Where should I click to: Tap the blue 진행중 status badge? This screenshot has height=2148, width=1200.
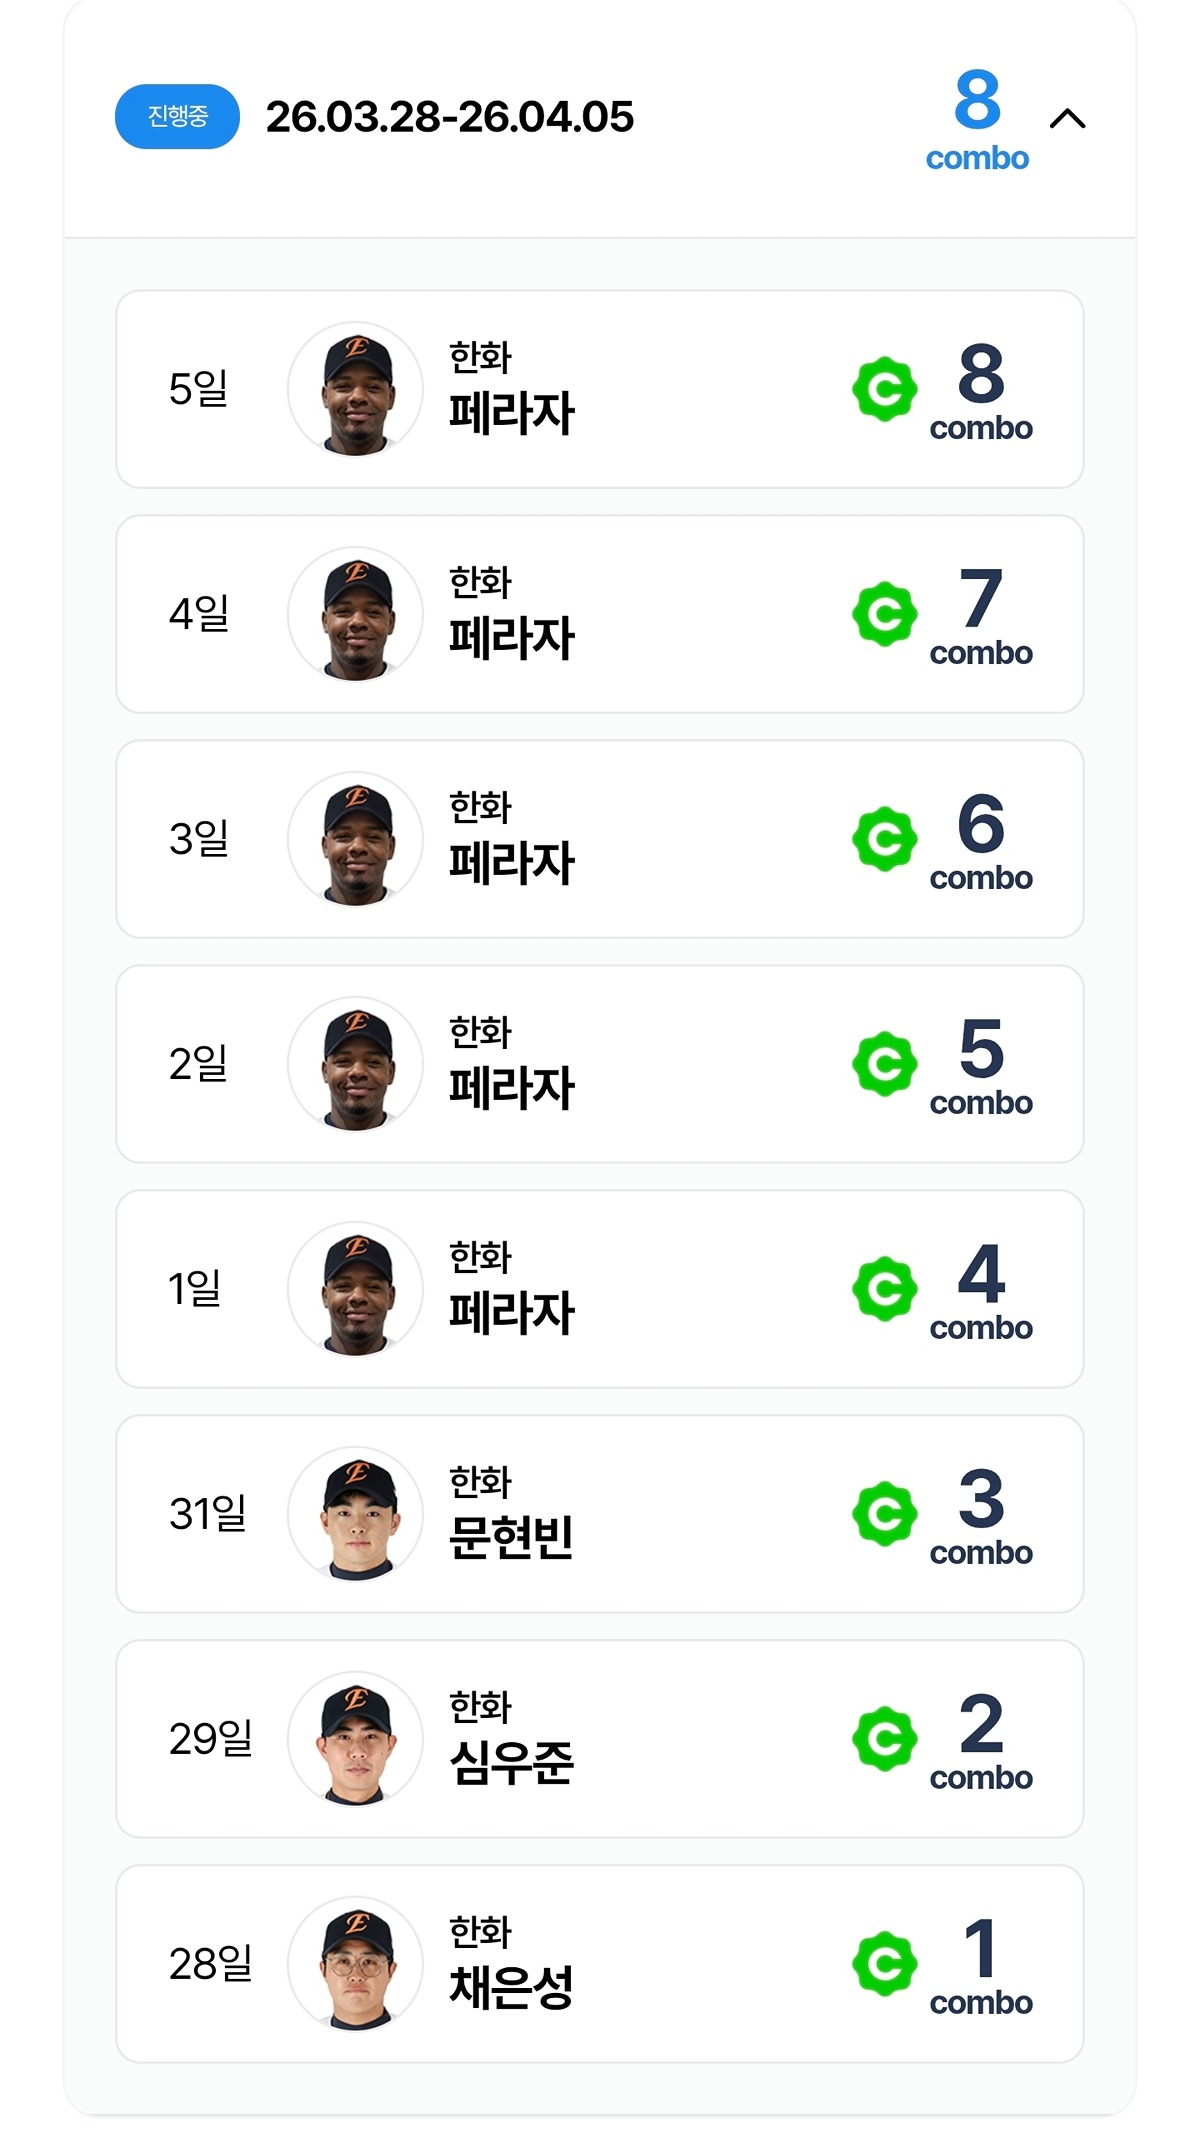pyautogui.click(x=177, y=117)
